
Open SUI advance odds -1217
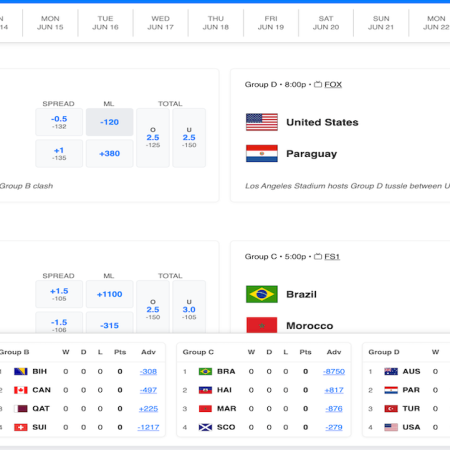coord(148,427)
